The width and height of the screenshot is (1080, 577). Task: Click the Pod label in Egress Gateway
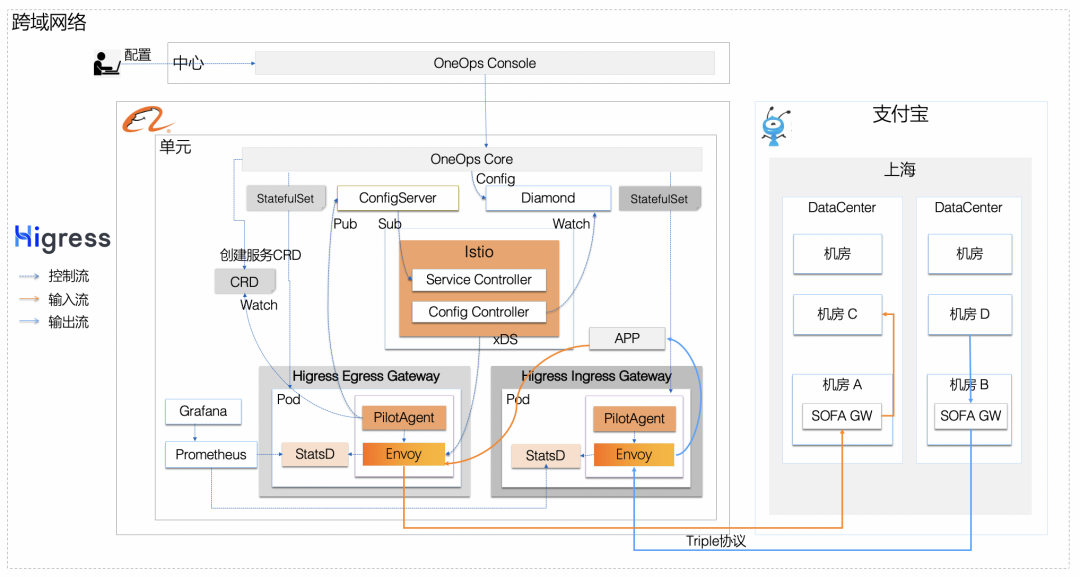click(x=289, y=399)
